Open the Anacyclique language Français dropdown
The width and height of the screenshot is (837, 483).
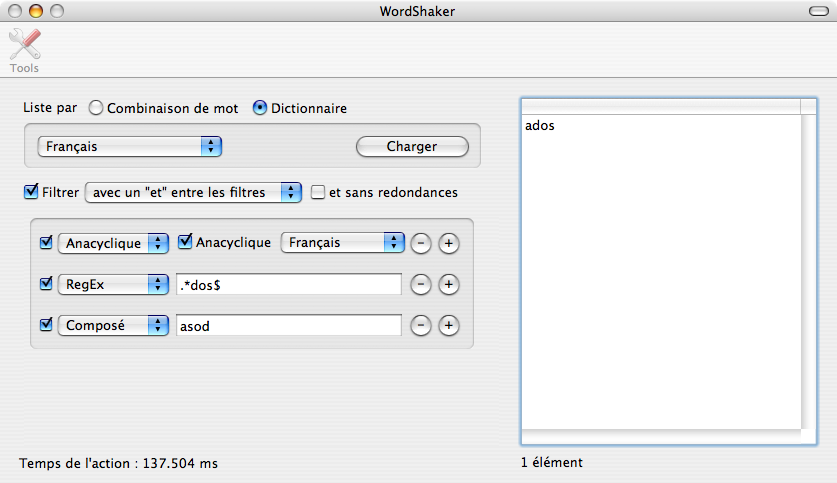[342, 243]
